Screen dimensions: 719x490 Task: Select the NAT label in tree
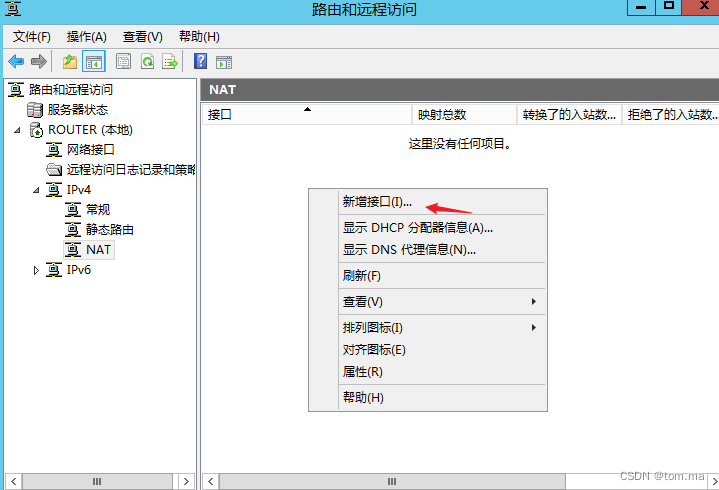point(99,250)
